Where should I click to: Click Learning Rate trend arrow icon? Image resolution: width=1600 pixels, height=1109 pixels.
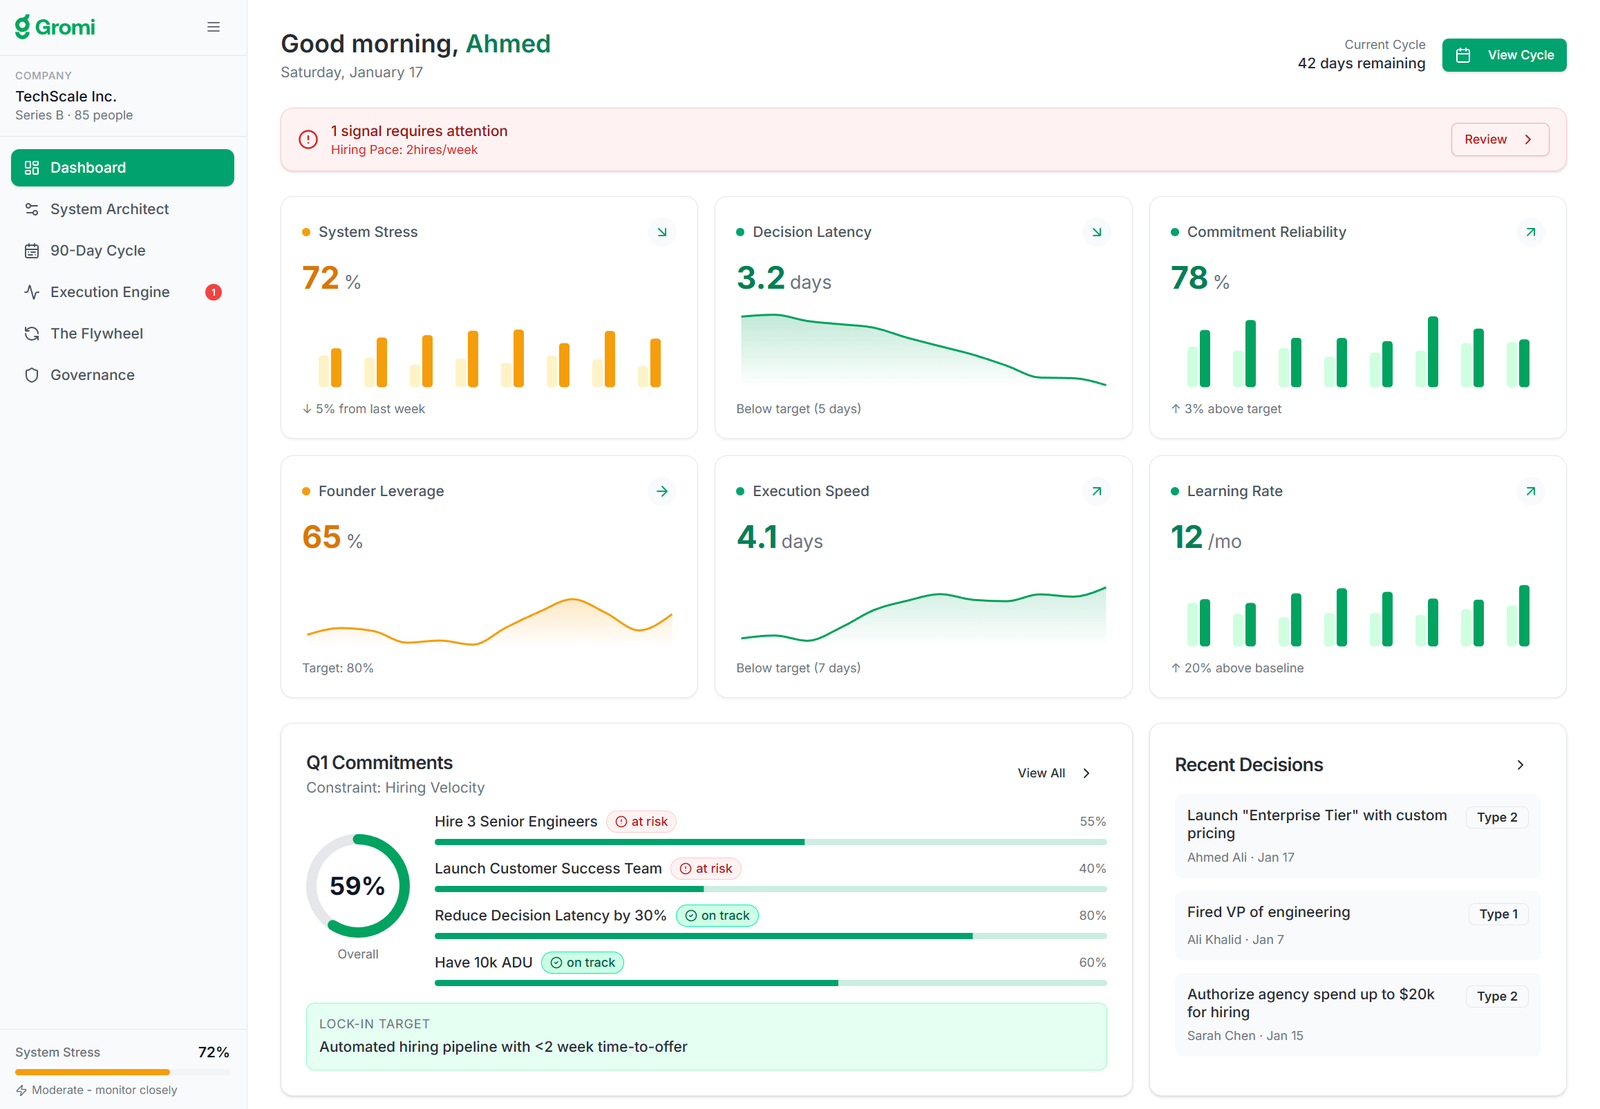coord(1530,491)
